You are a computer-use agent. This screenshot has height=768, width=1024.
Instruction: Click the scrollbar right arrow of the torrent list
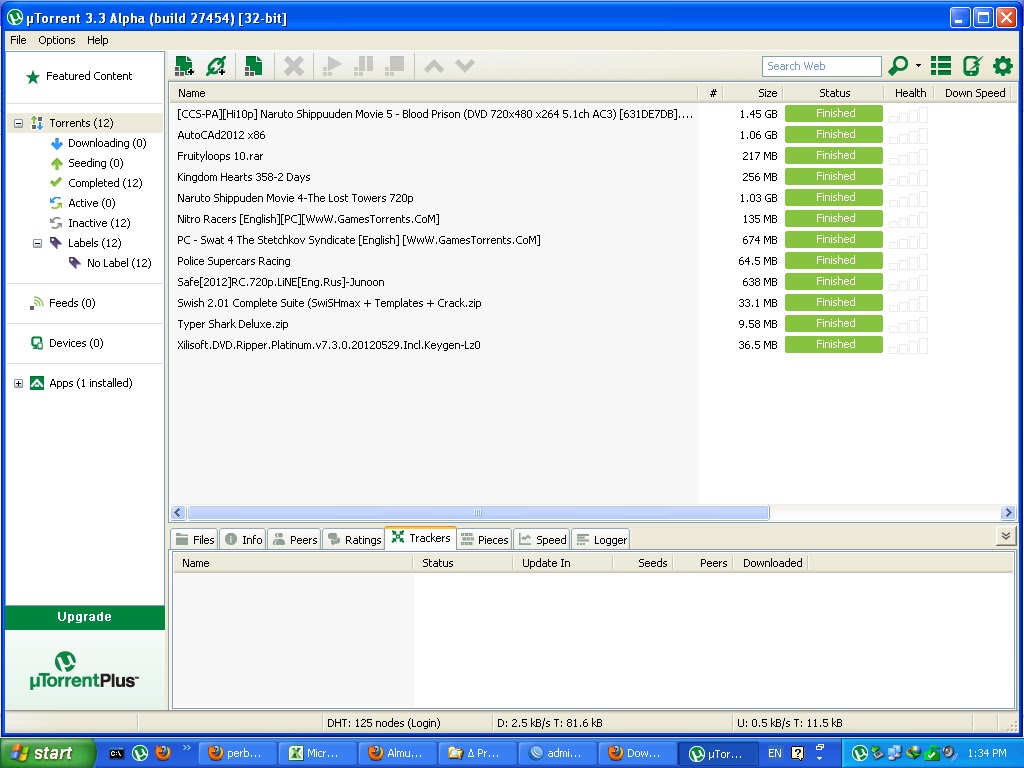click(x=1008, y=513)
